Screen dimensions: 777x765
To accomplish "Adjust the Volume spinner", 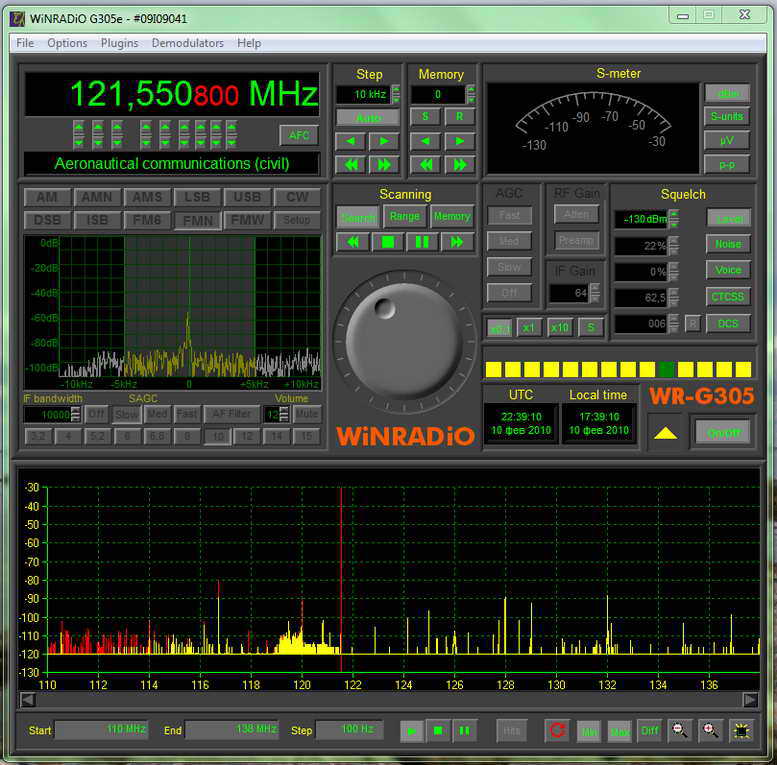I will point(283,414).
